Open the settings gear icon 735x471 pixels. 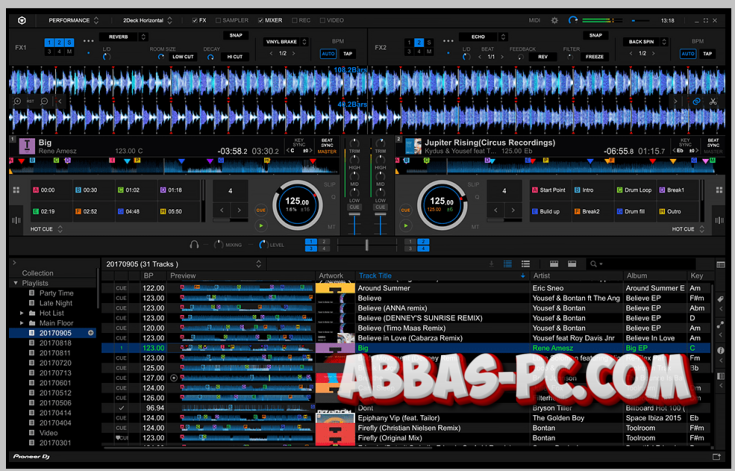[x=555, y=21]
